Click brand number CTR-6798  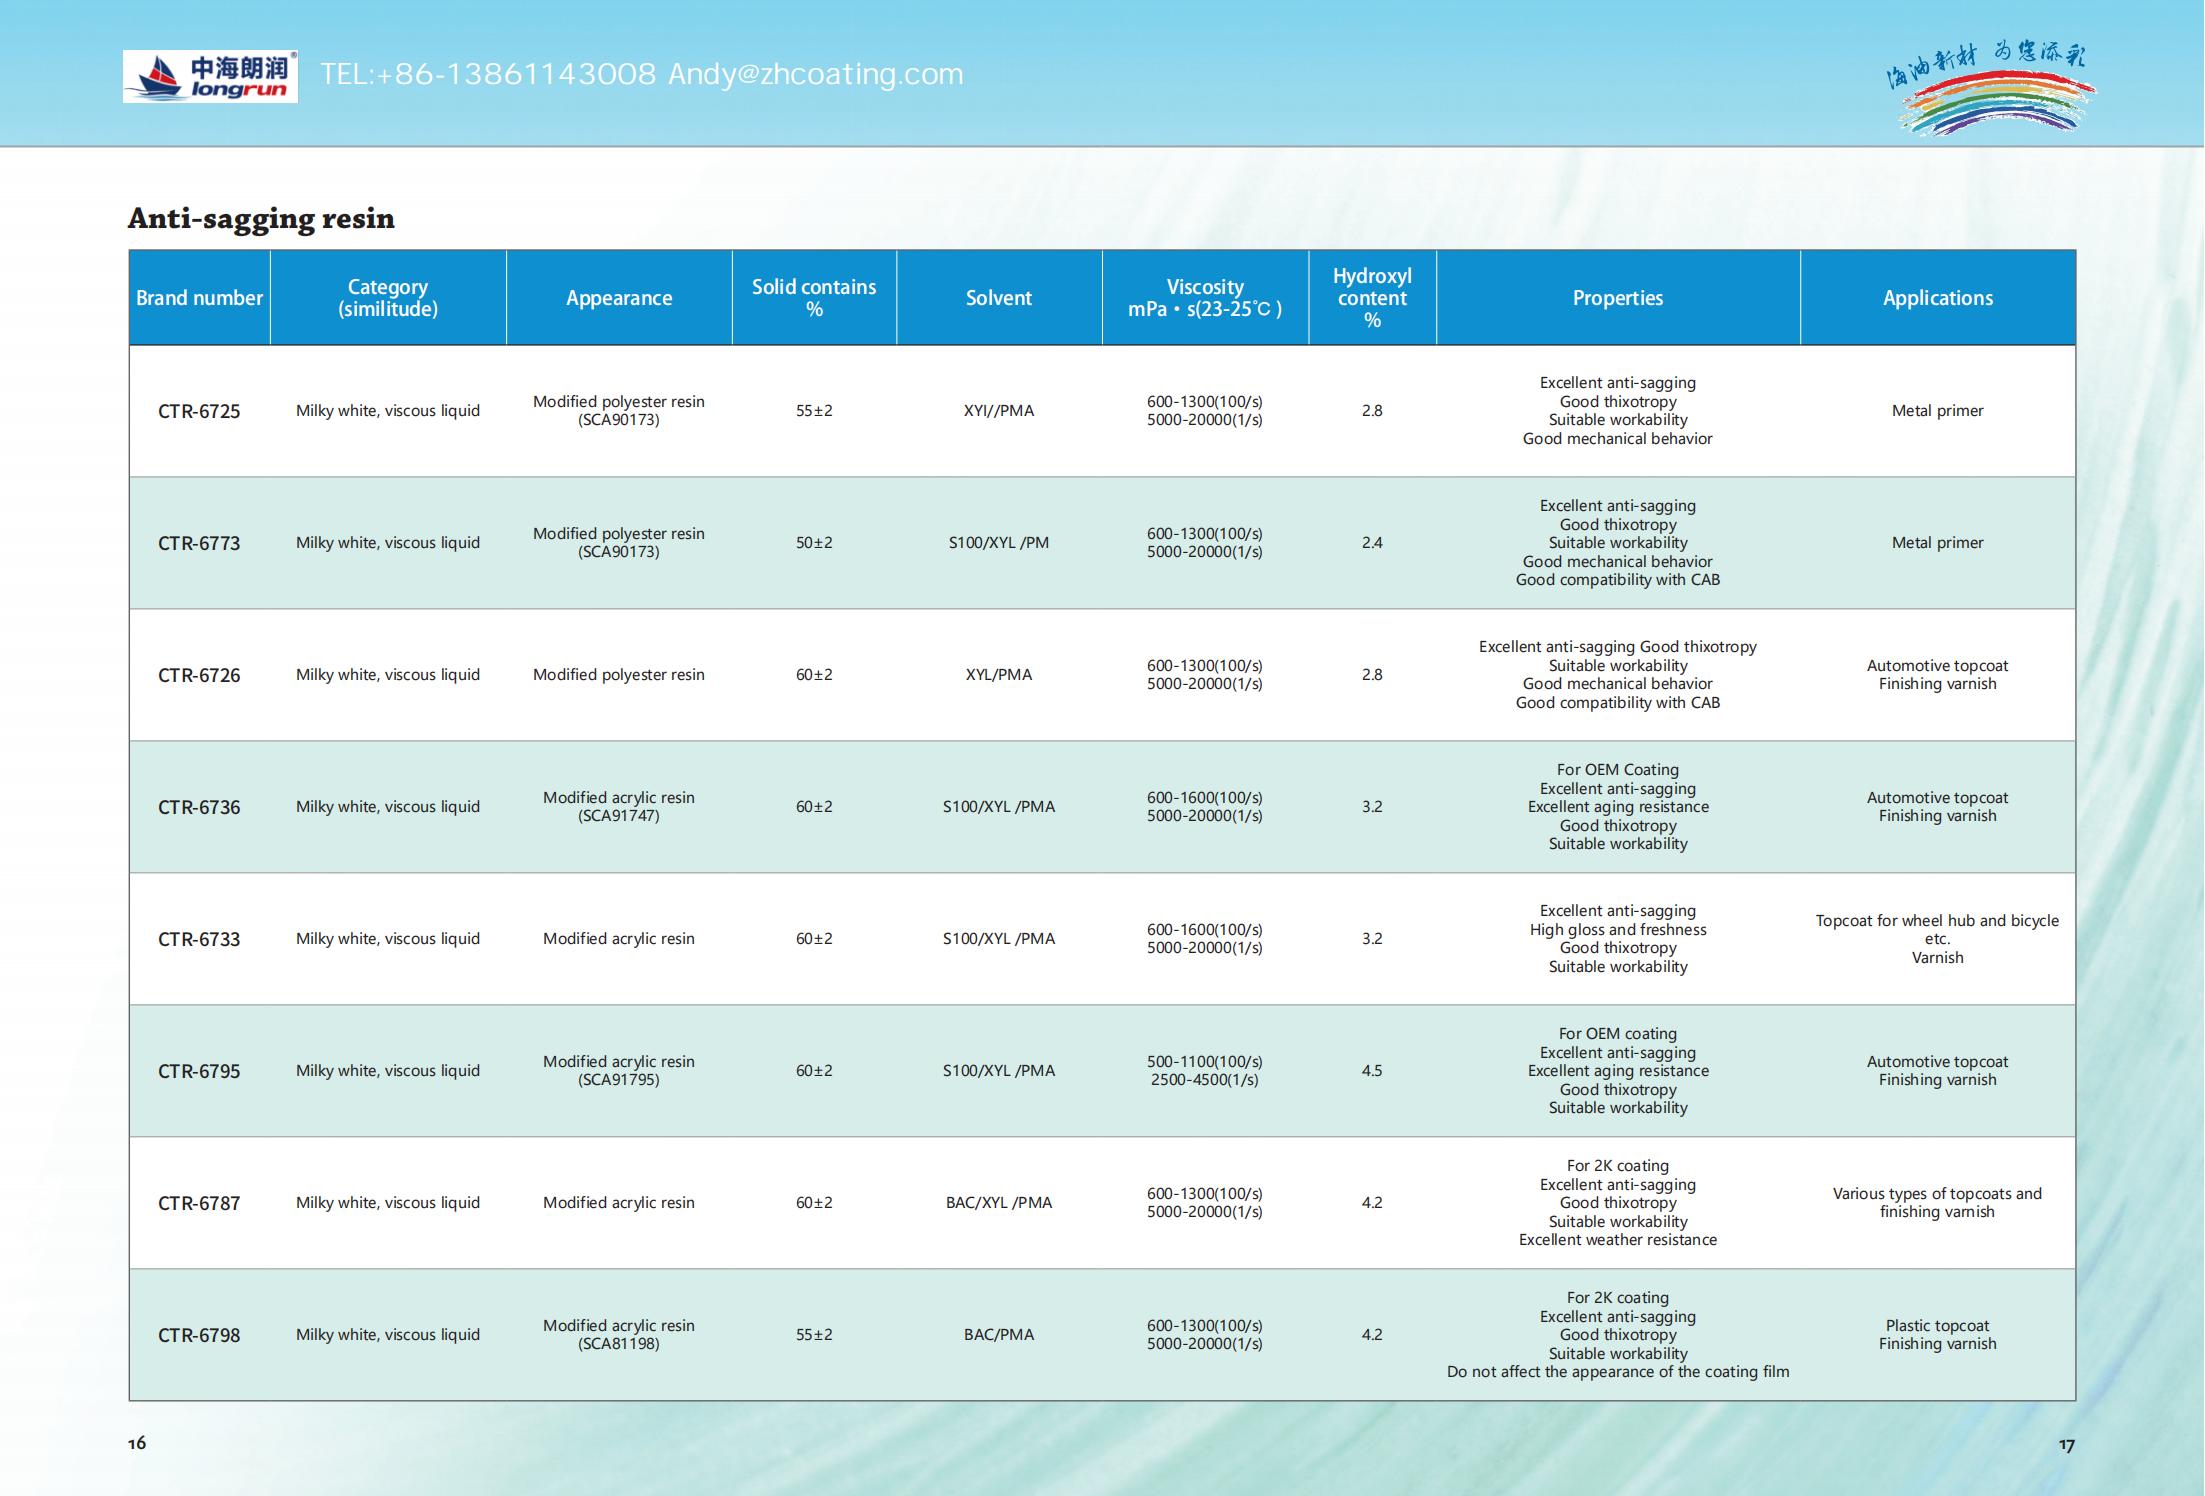click(199, 1335)
